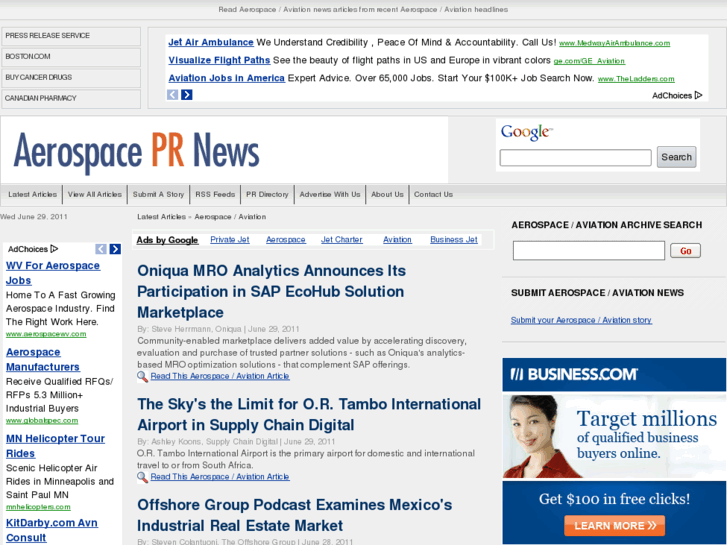Open Aerospace Manufacturers ad link
Screen dimensions: 727x545
click(43, 359)
